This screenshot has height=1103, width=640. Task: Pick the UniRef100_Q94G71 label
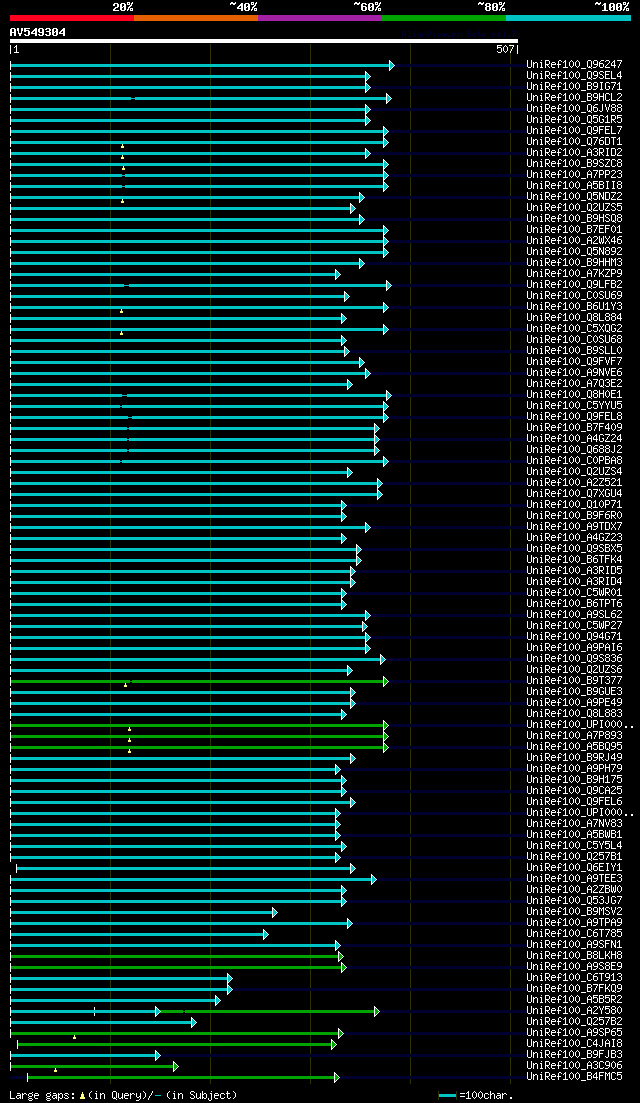click(x=574, y=637)
